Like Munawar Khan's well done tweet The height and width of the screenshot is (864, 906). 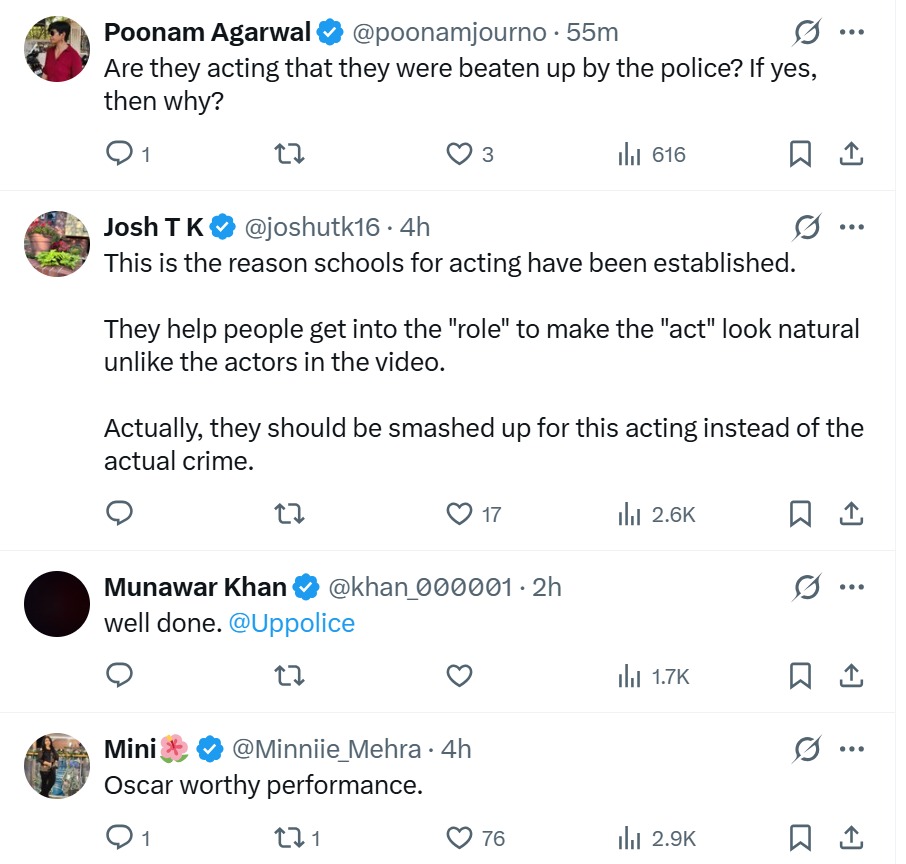pos(459,676)
